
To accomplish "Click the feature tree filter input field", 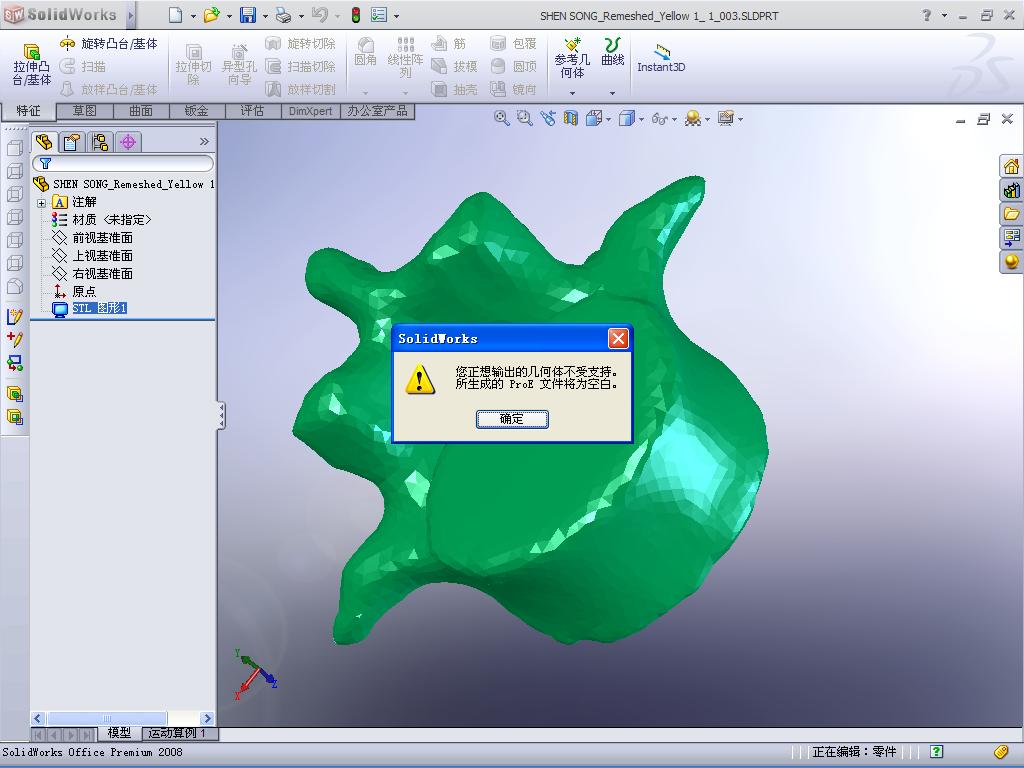I will pos(123,163).
